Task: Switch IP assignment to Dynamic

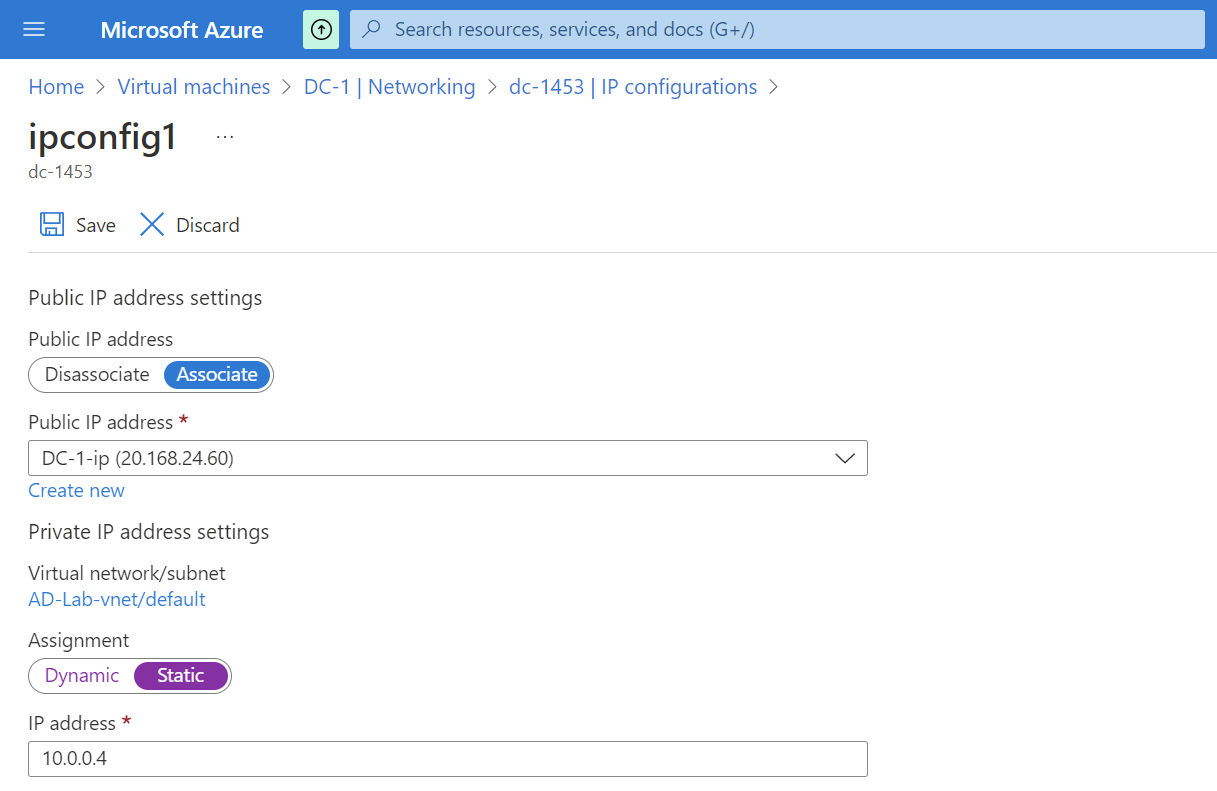Action: coord(84,675)
